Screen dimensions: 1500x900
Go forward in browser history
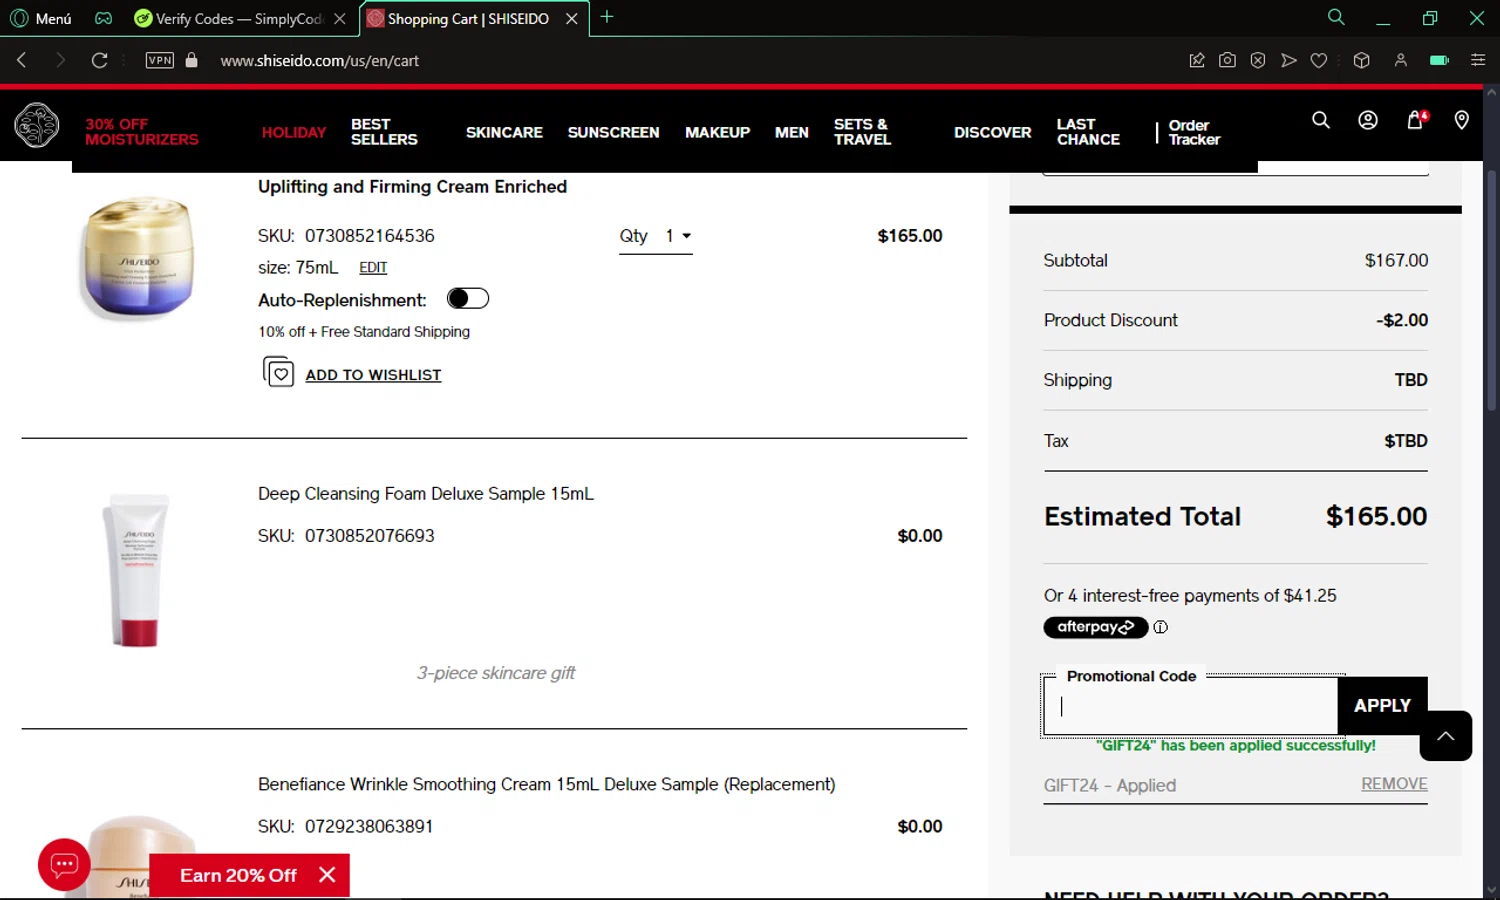click(x=60, y=60)
